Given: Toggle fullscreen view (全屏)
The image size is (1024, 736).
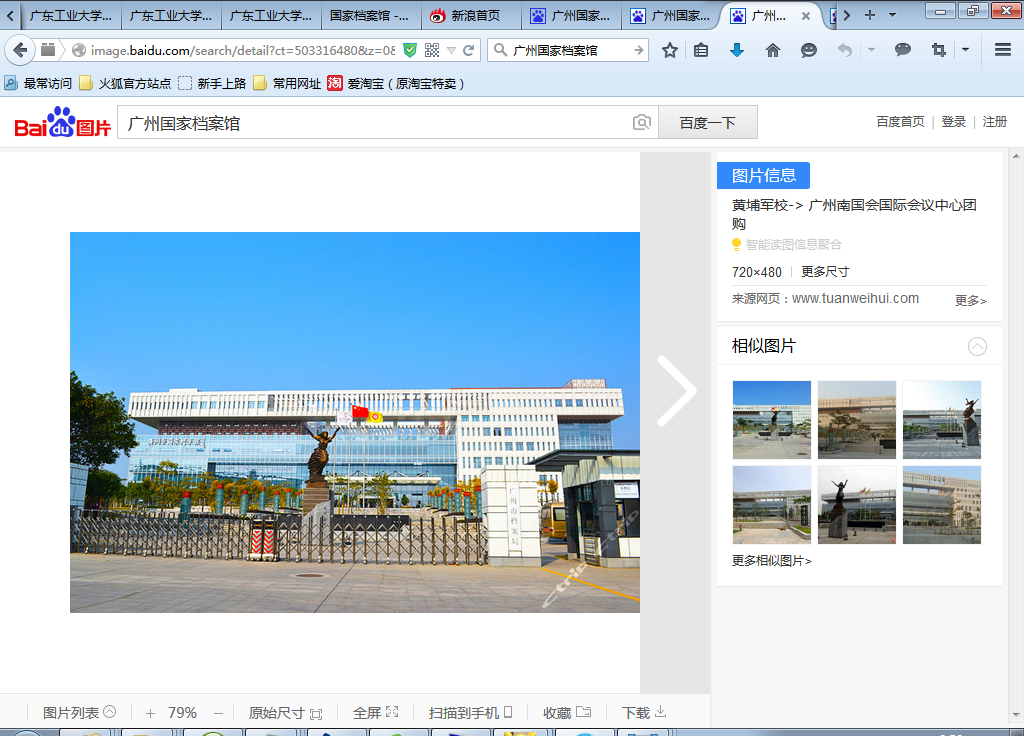Looking at the screenshot, I should (375, 713).
